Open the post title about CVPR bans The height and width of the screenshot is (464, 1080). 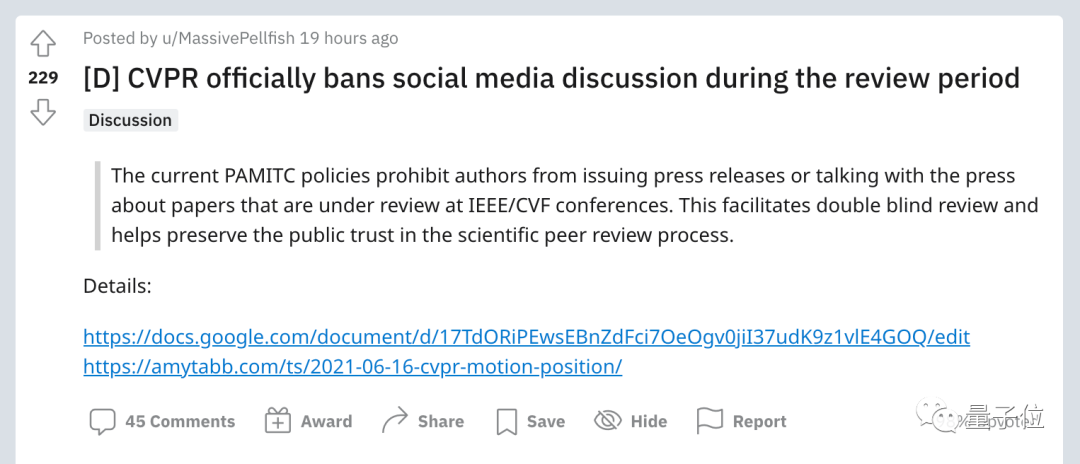point(551,78)
